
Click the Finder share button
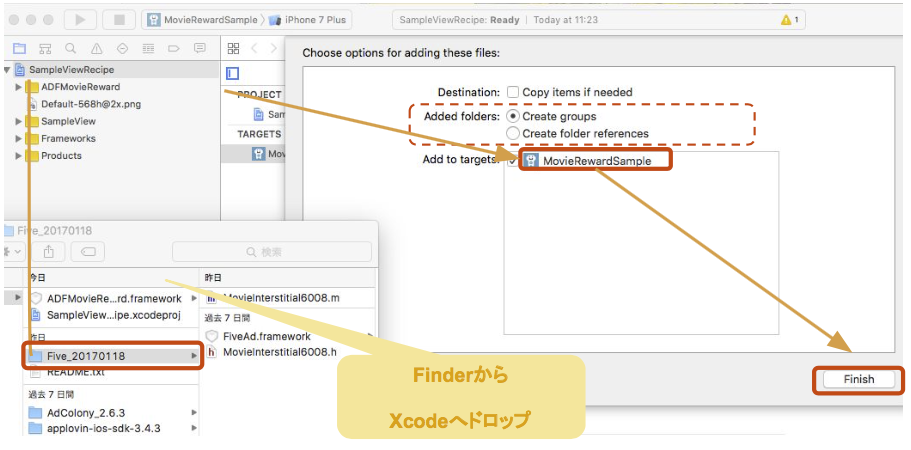tap(49, 251)
